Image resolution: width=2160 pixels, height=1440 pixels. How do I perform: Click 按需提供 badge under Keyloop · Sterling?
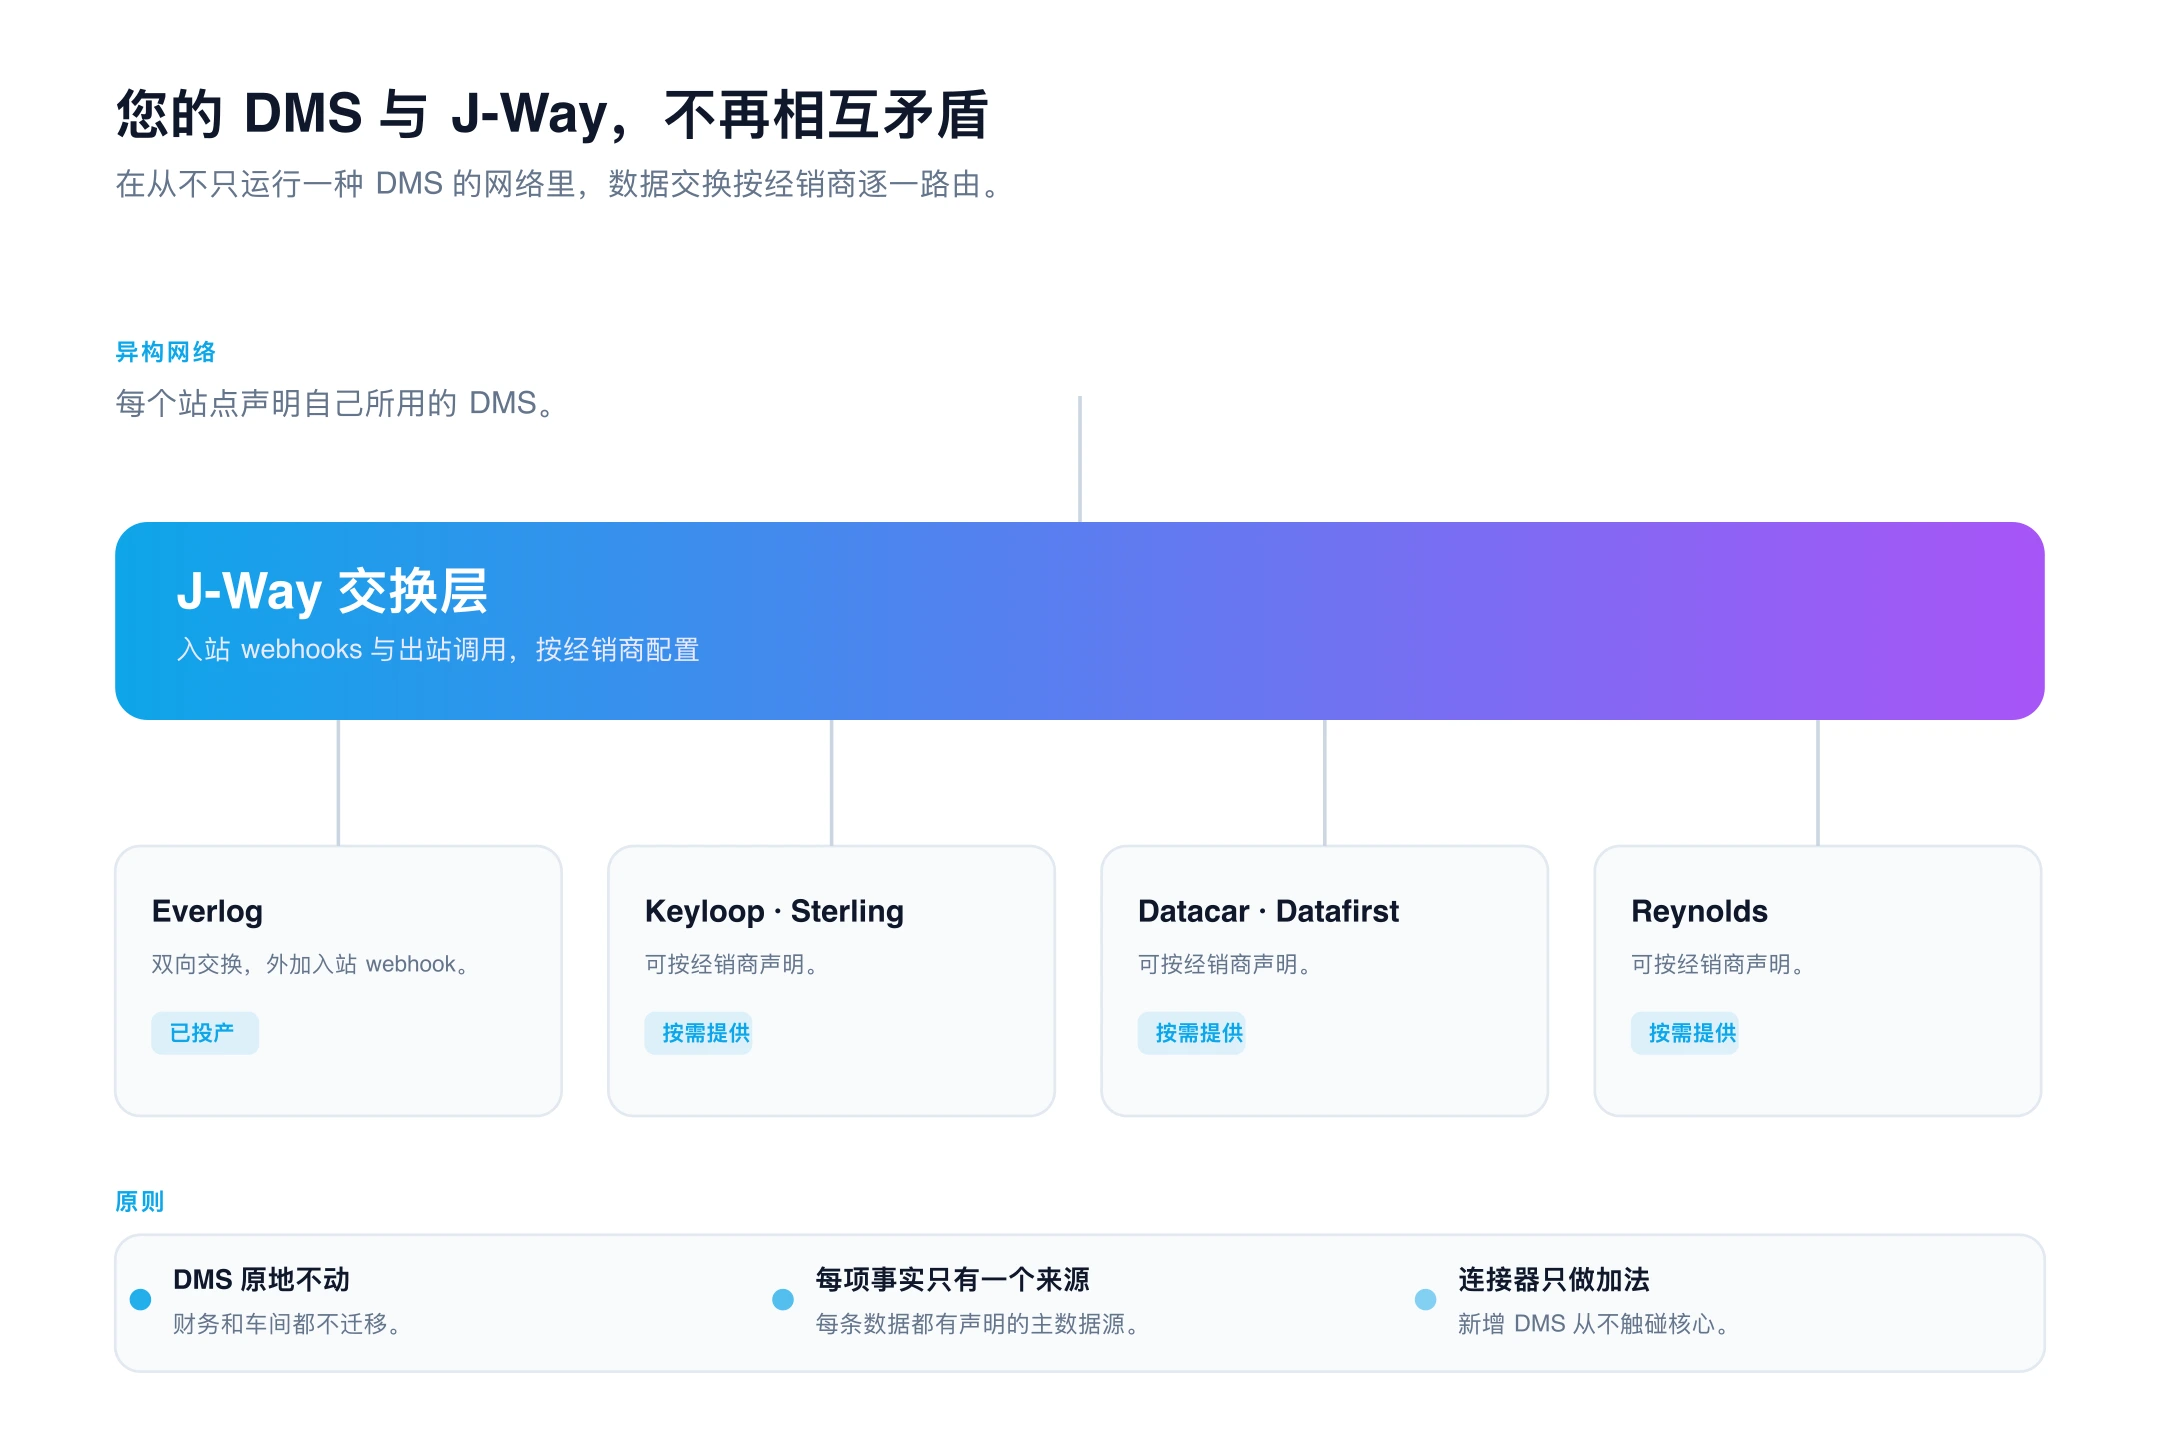coord(698,1033)
